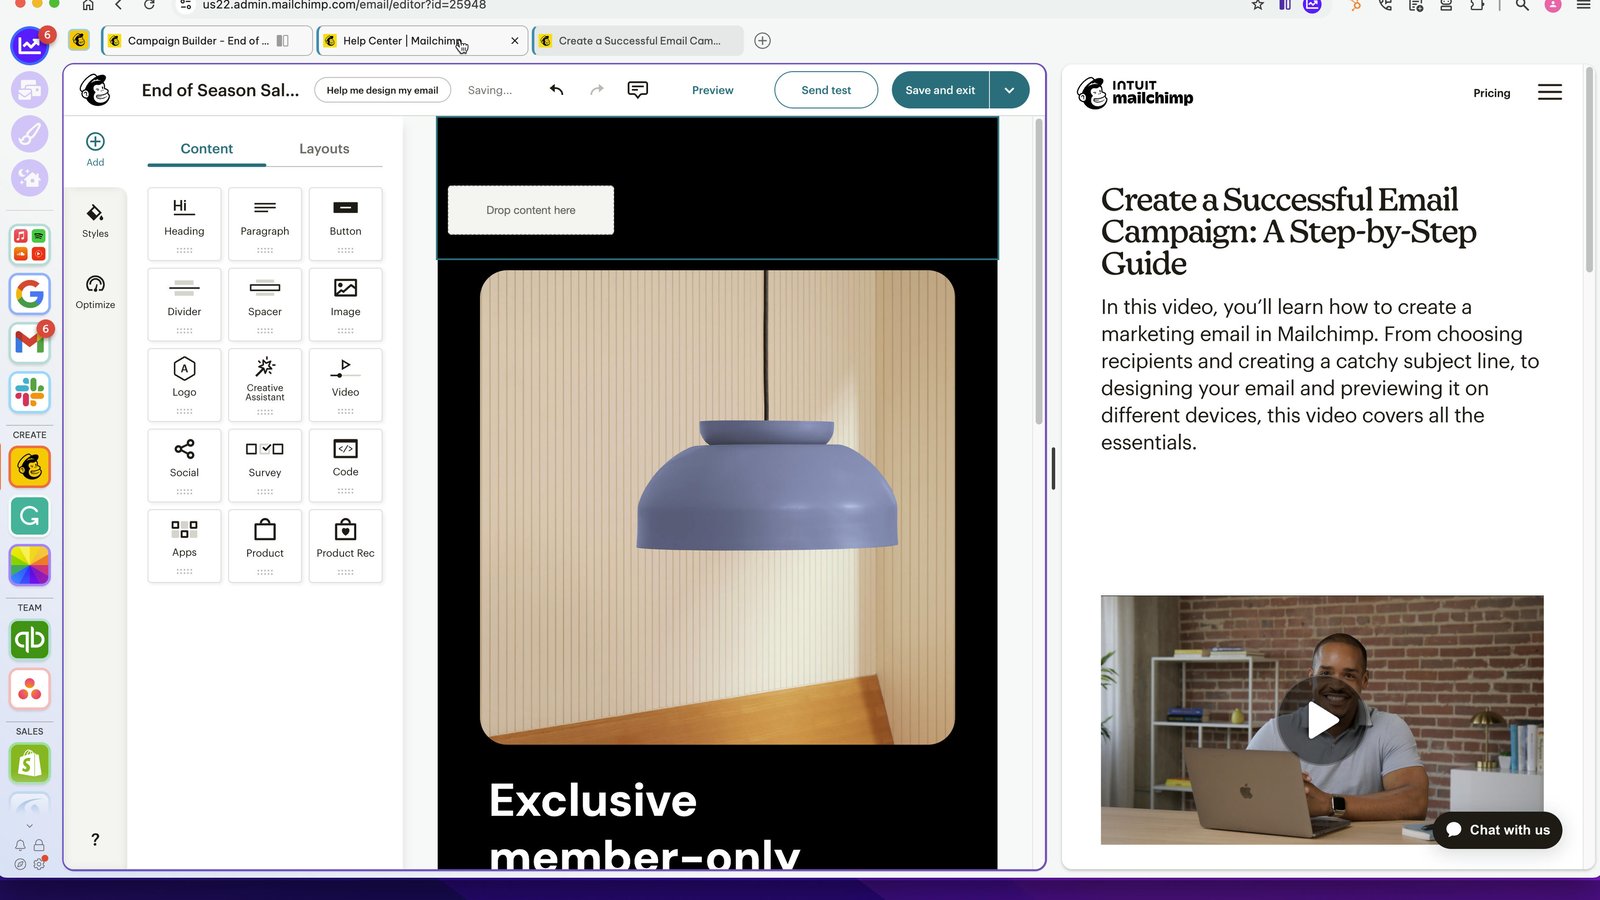Undo the last edit
1600x900 pixels.
557,90
